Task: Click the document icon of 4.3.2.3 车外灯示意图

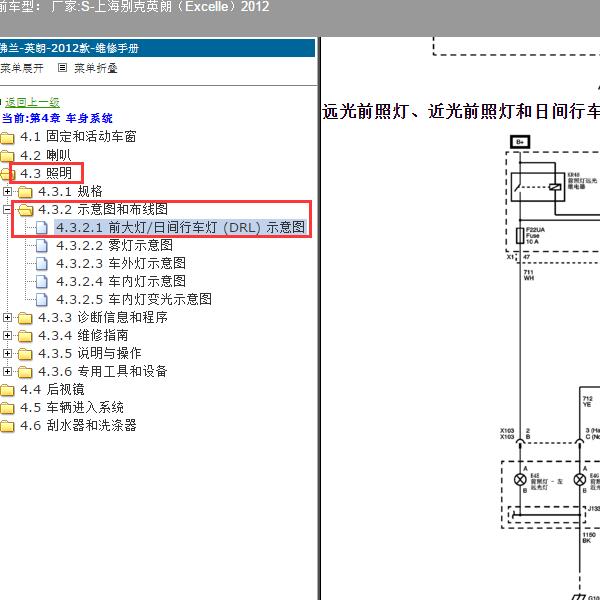Action: click(41, 263)
